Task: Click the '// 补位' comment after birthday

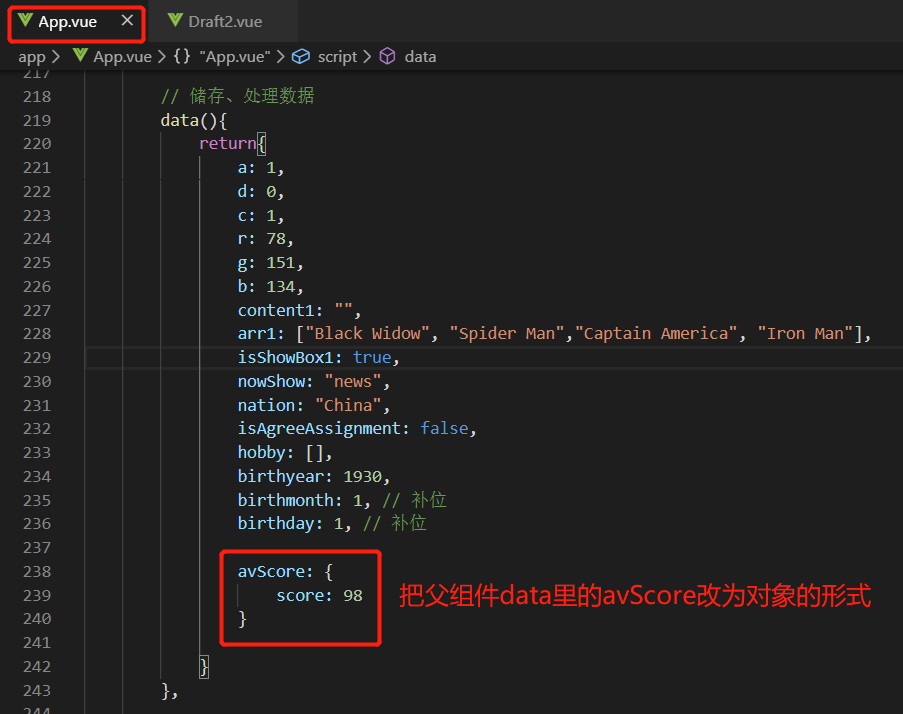Action: 394,523
